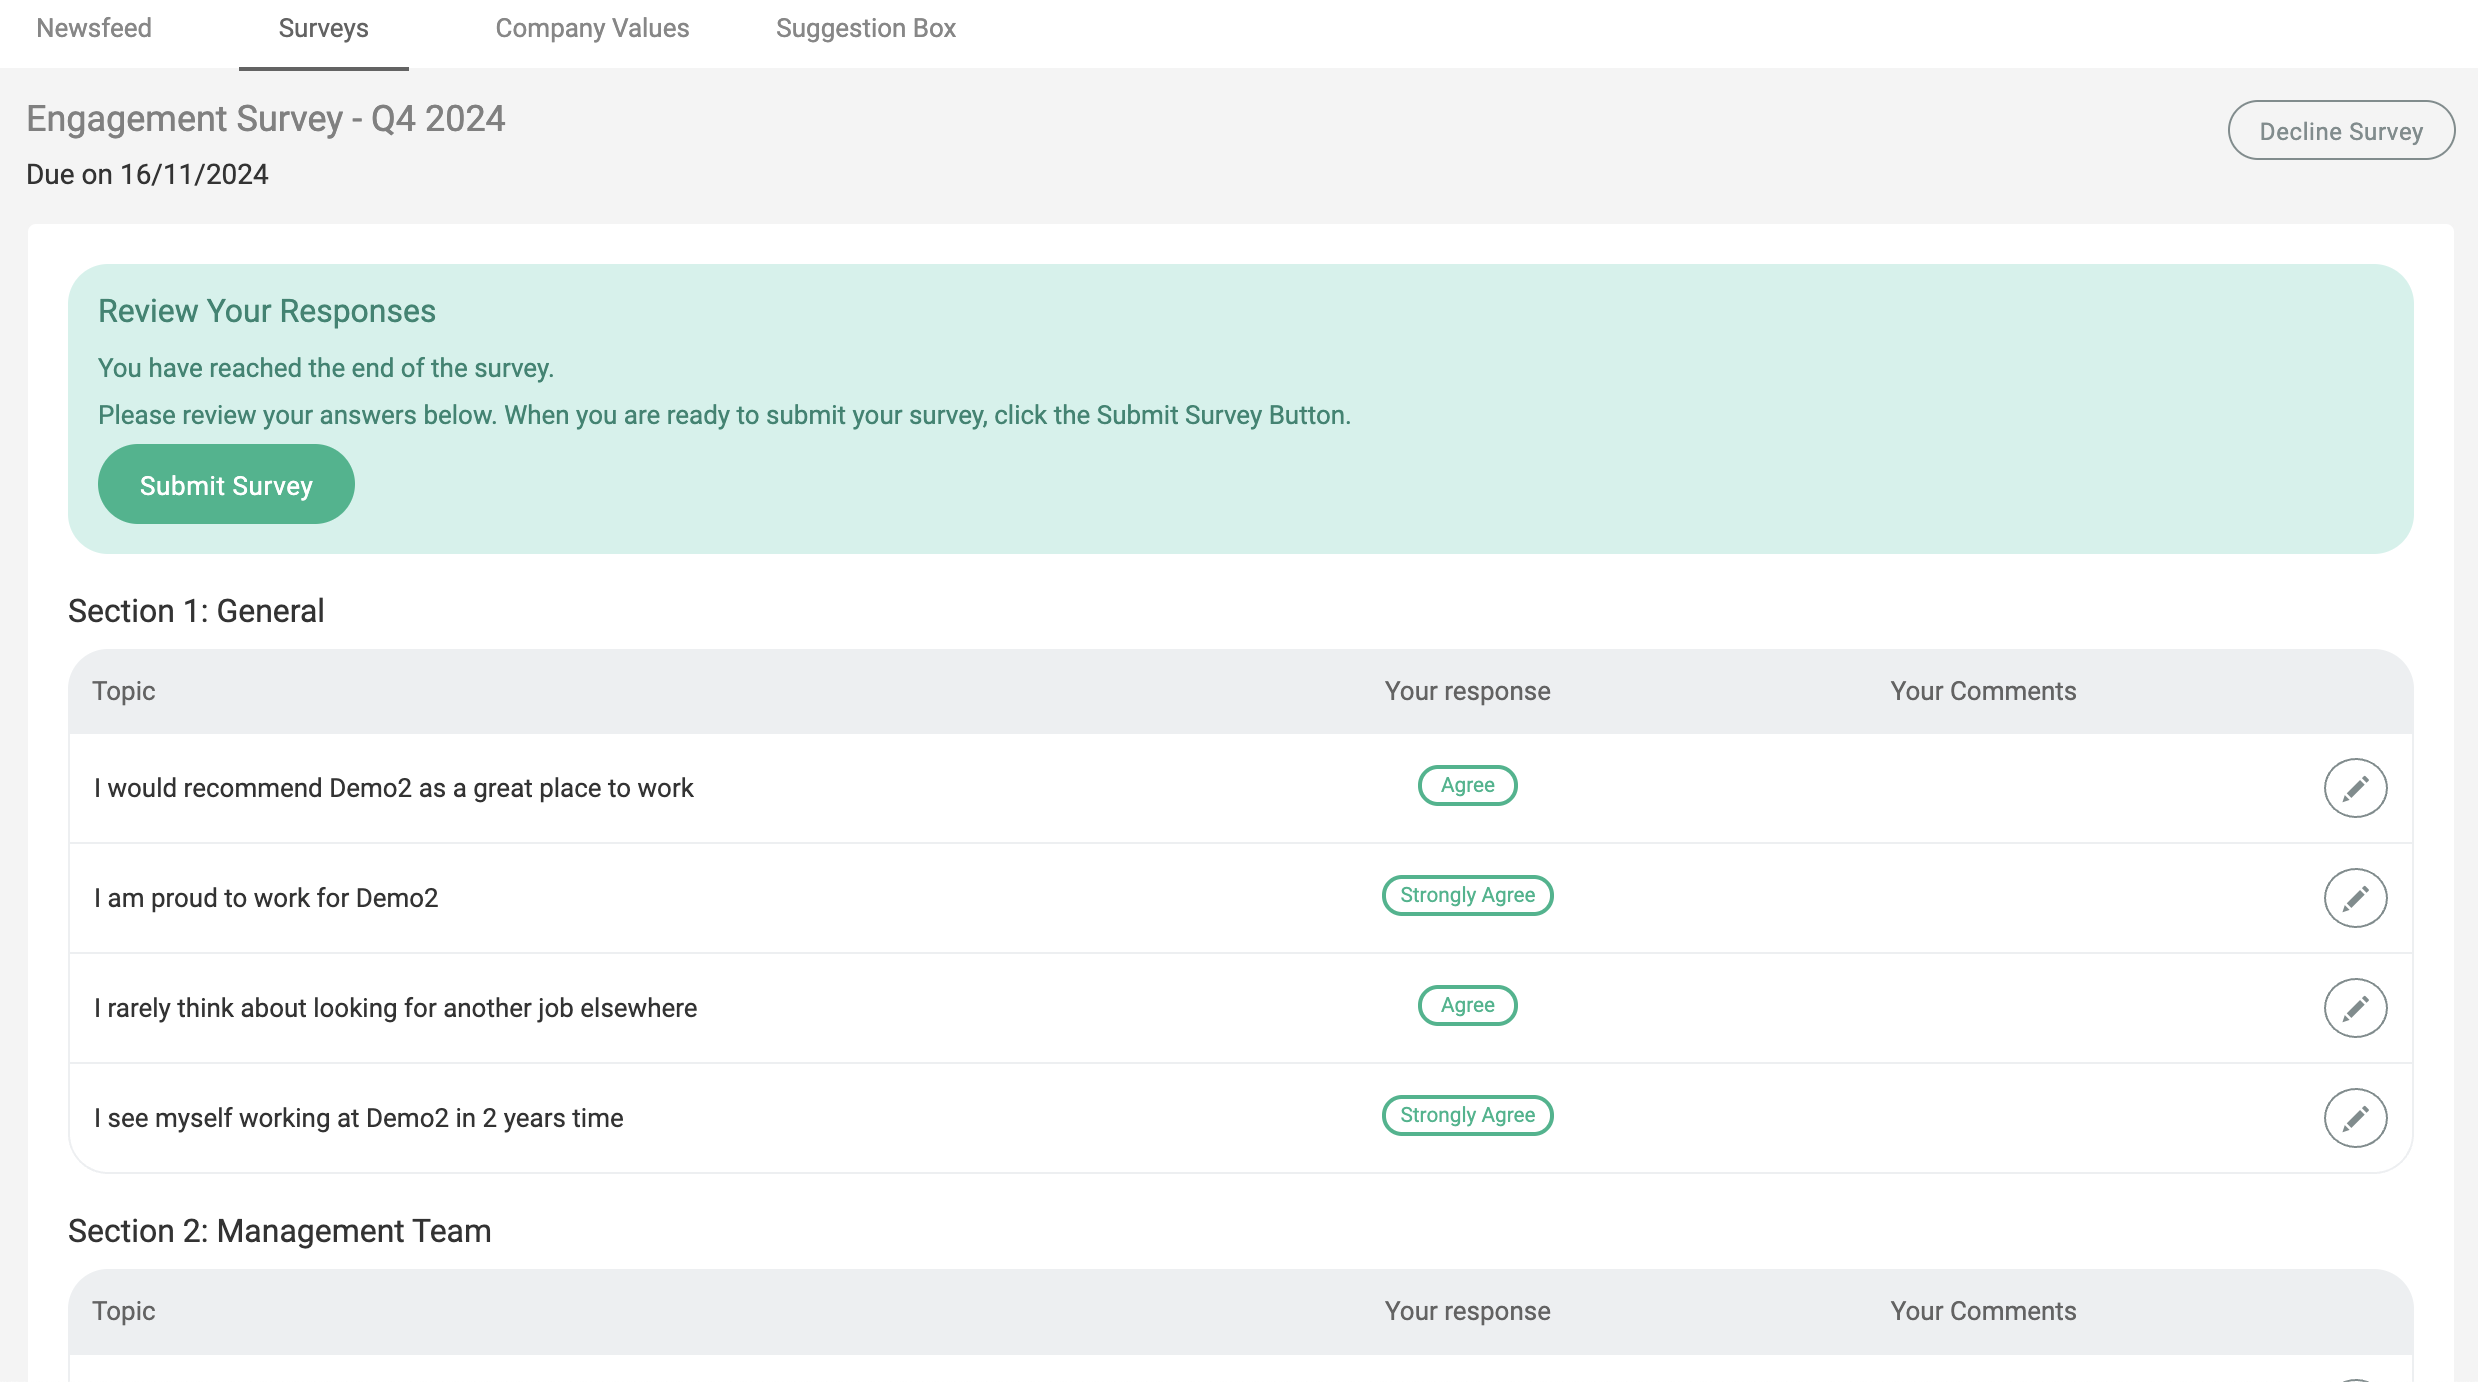Open the Suggestion Box tab

(865, 28)
